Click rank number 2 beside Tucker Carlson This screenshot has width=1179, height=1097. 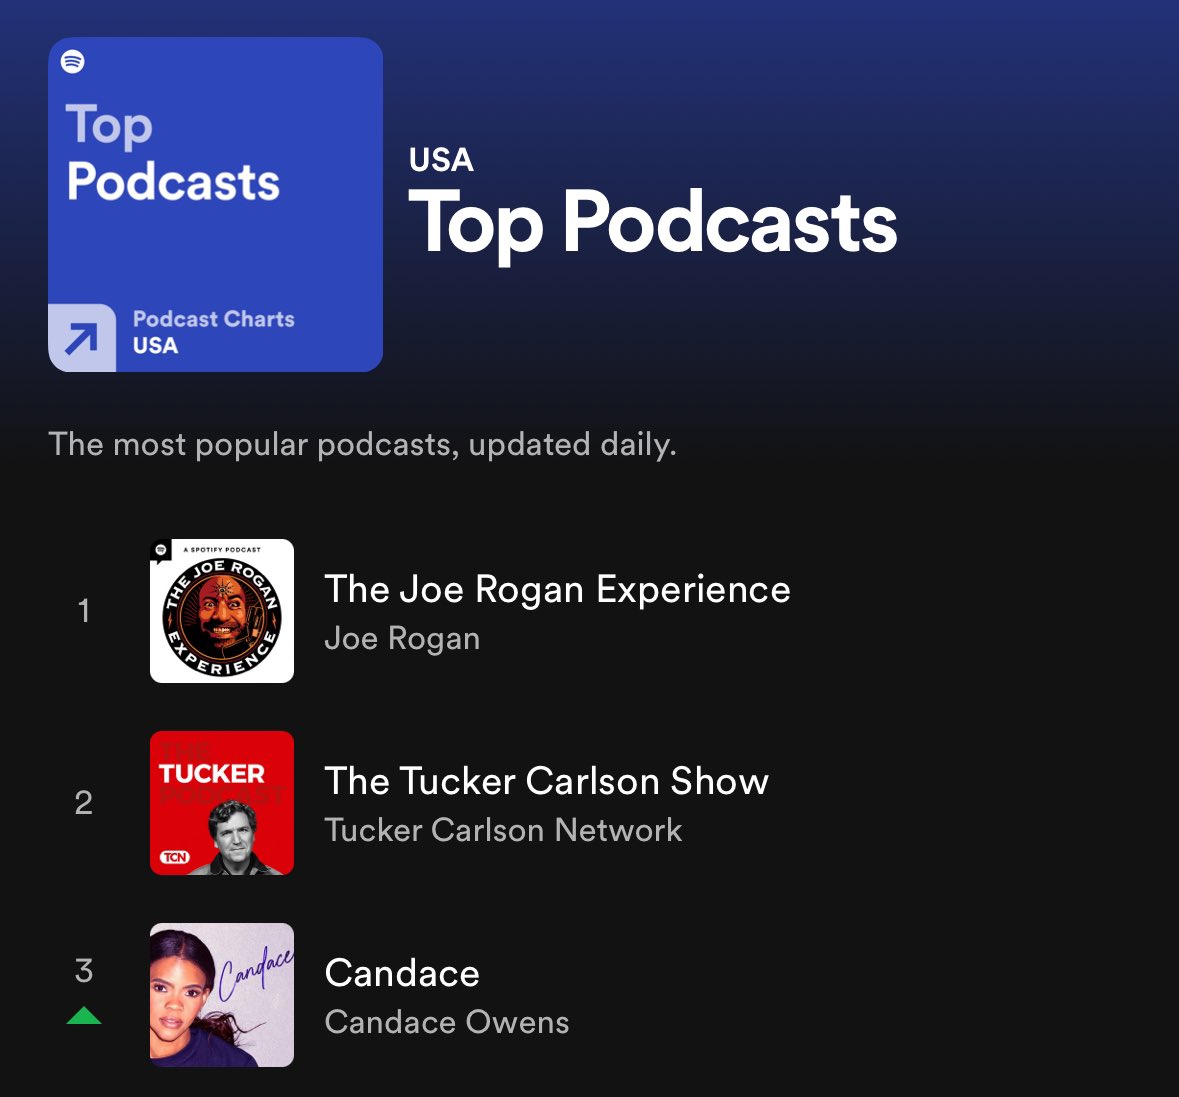[x=84, y=802]
